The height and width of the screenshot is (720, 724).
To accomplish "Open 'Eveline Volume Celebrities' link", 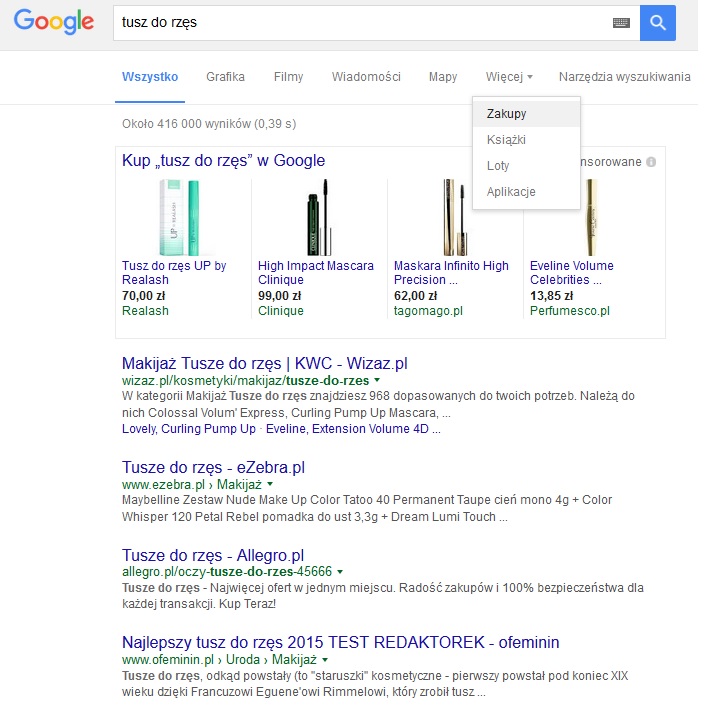I will pyautogui.click(x=572, y=272).
